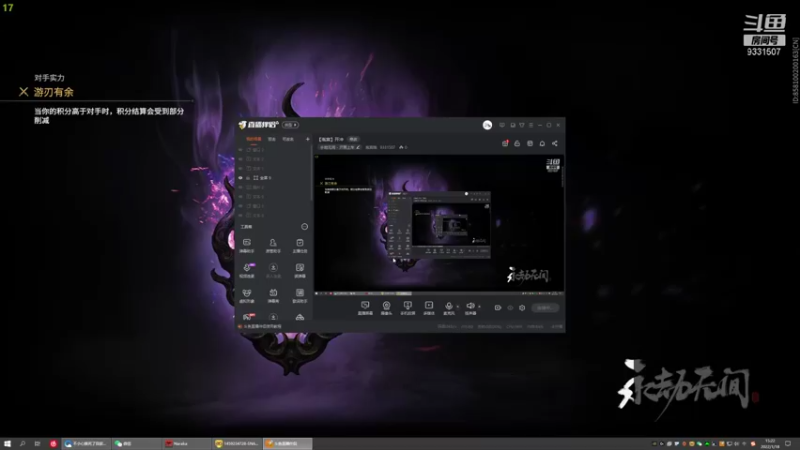This screenshot has height=450, width=800.
Task: Open the Windows notification center
Action: point(788,444)
